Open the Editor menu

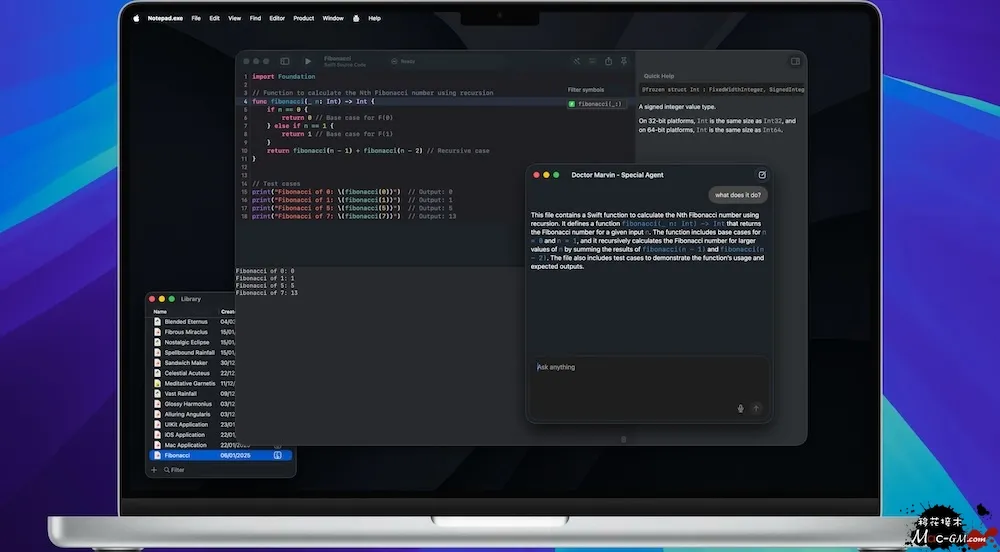[x=277, y=18]
